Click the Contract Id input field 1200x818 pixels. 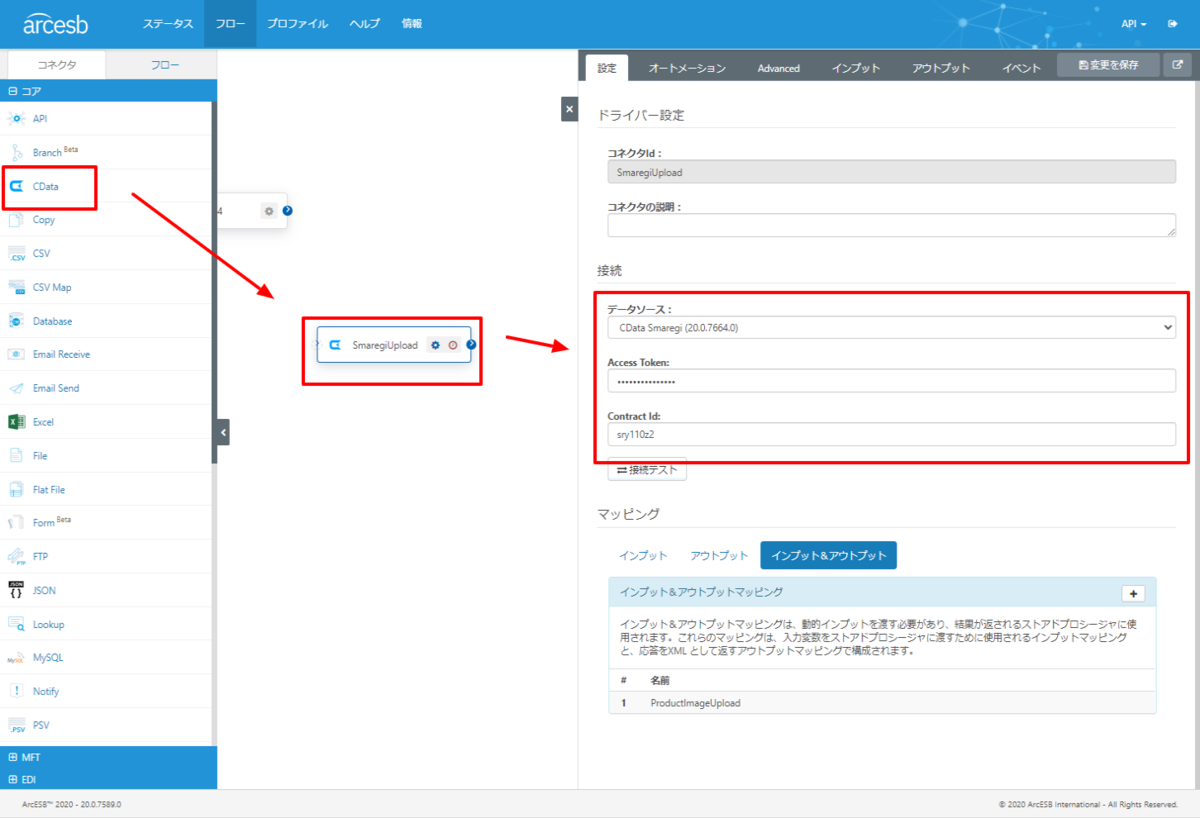(891, 434)
